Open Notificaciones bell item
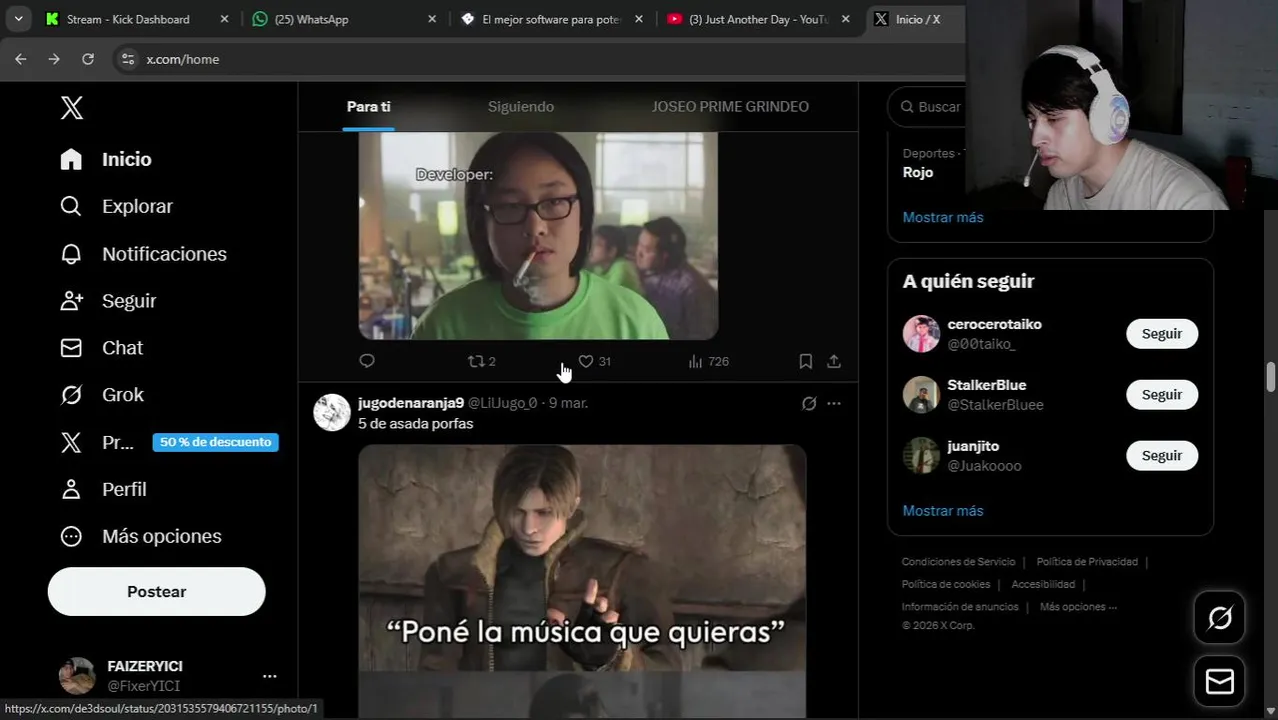Image resolution: width=1278 pixels, height=720 pixels. (143, 254)
